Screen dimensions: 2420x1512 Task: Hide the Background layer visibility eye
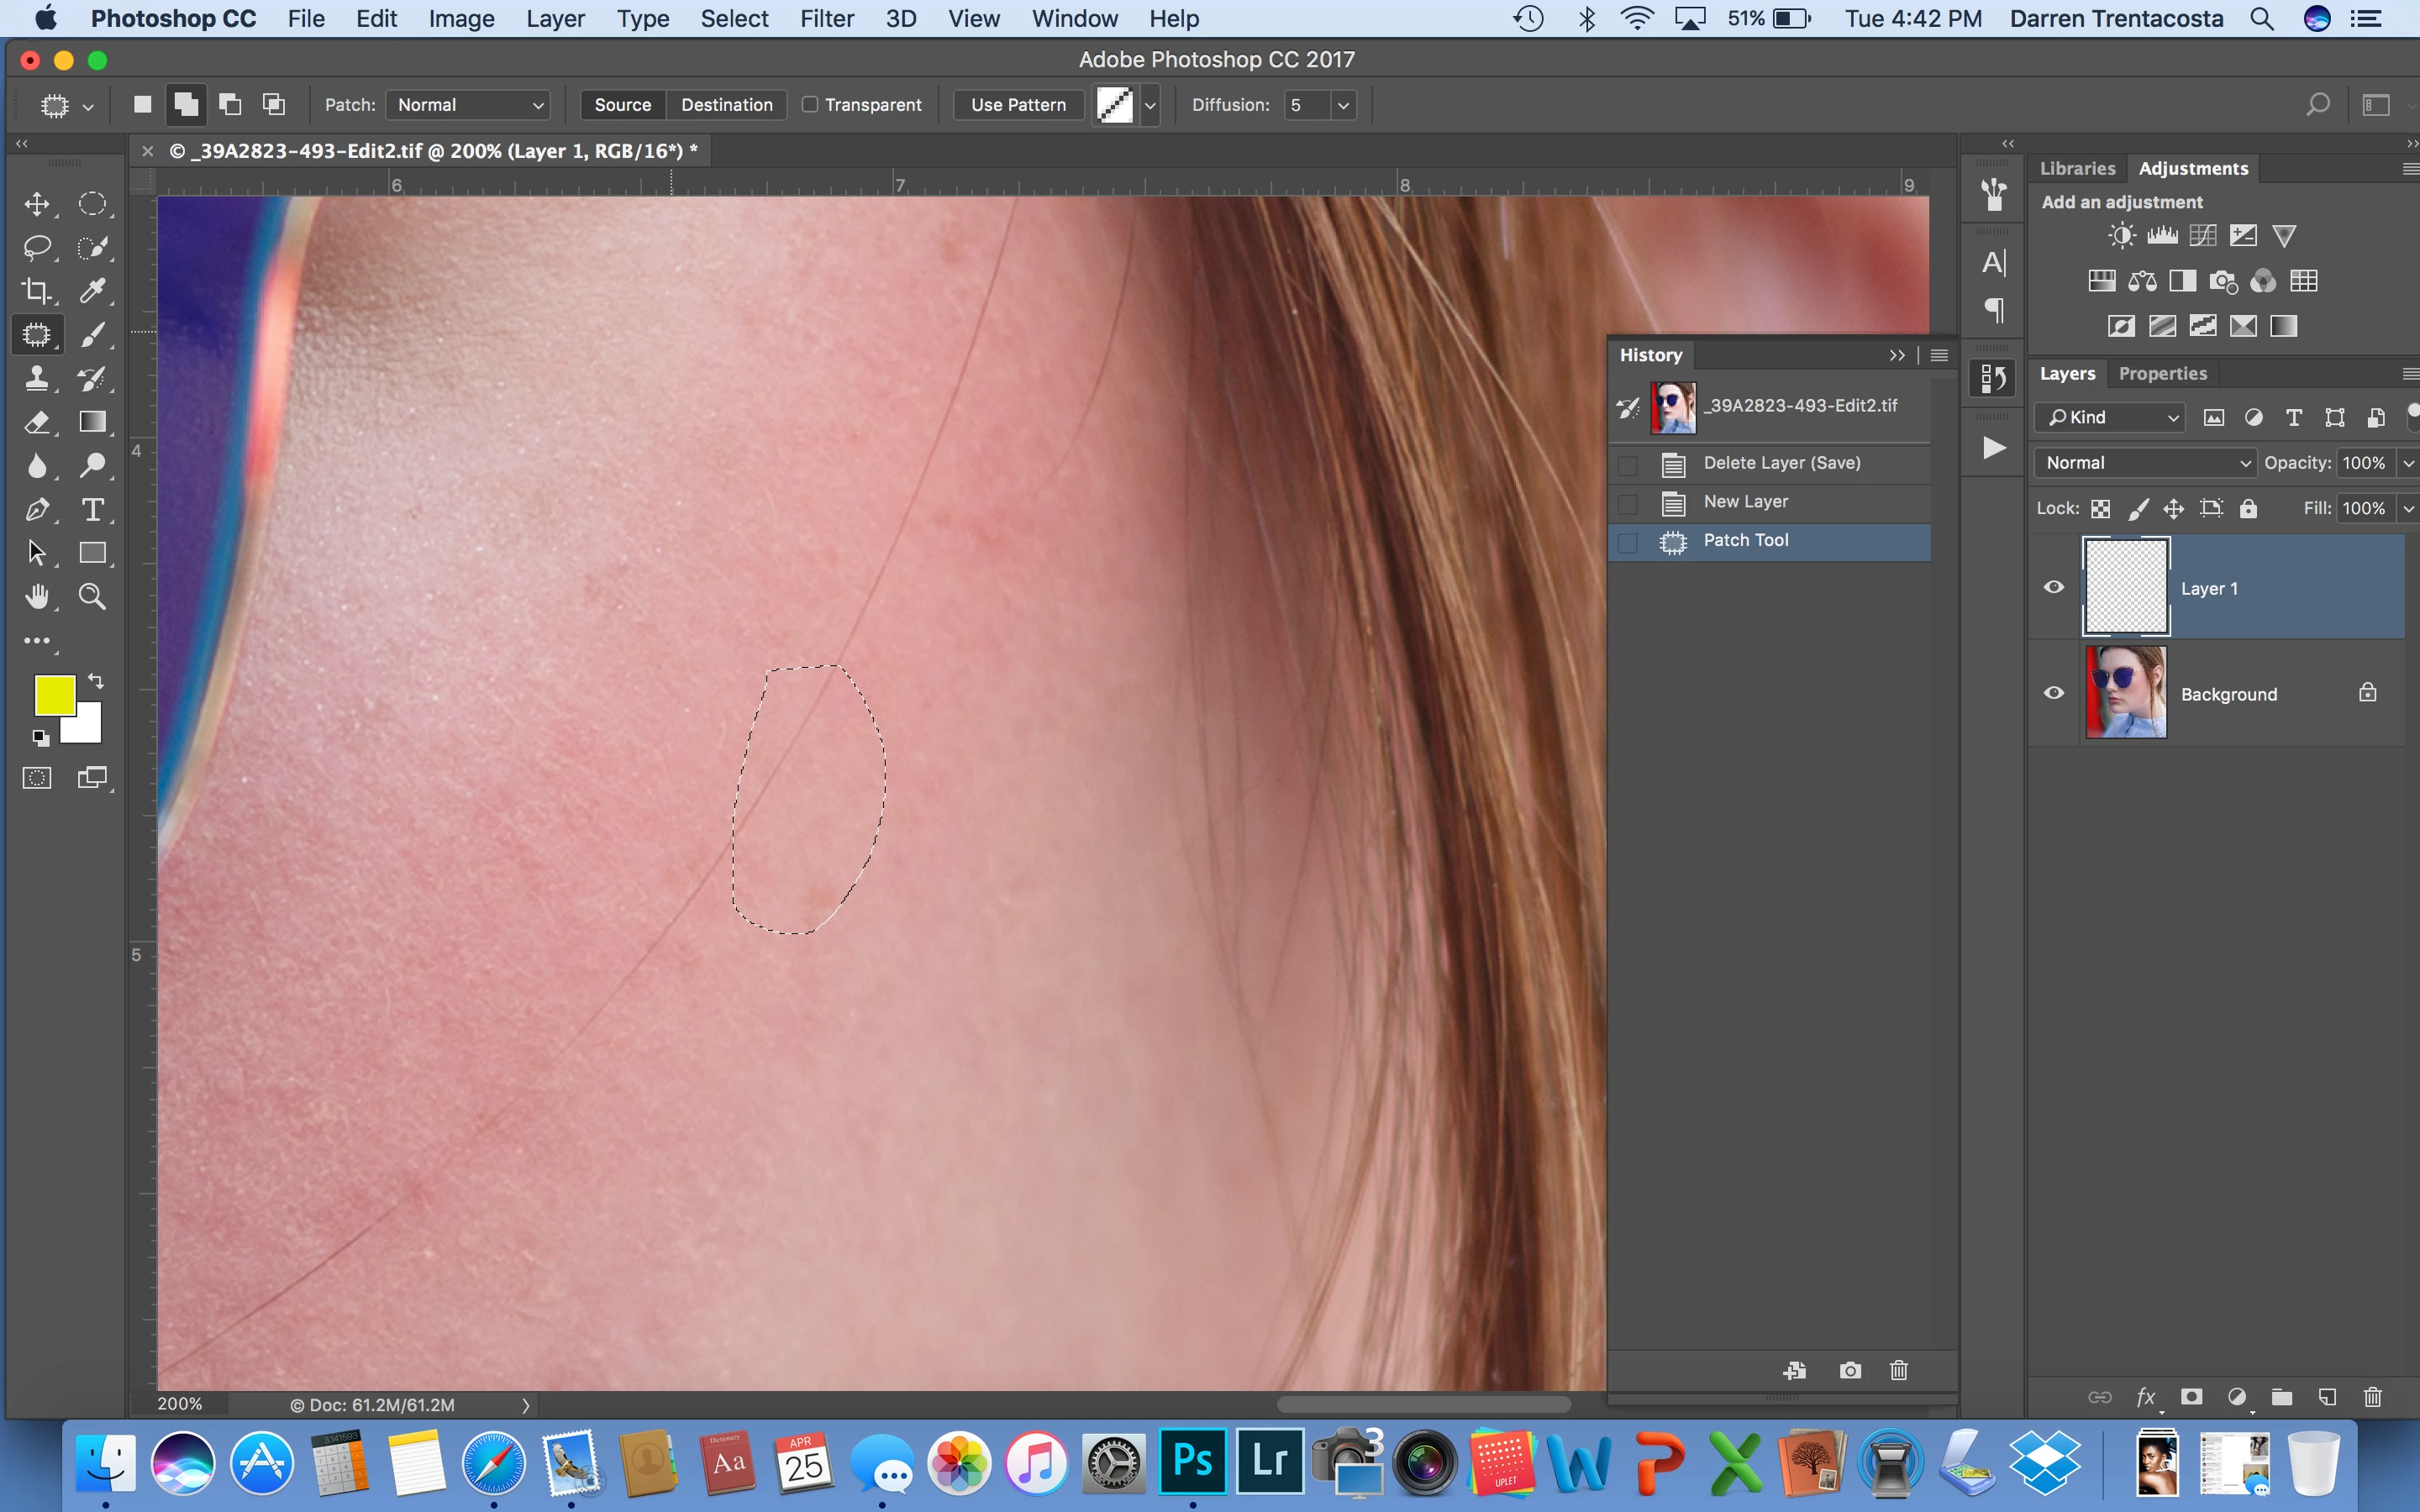[x=2054, y=693]
